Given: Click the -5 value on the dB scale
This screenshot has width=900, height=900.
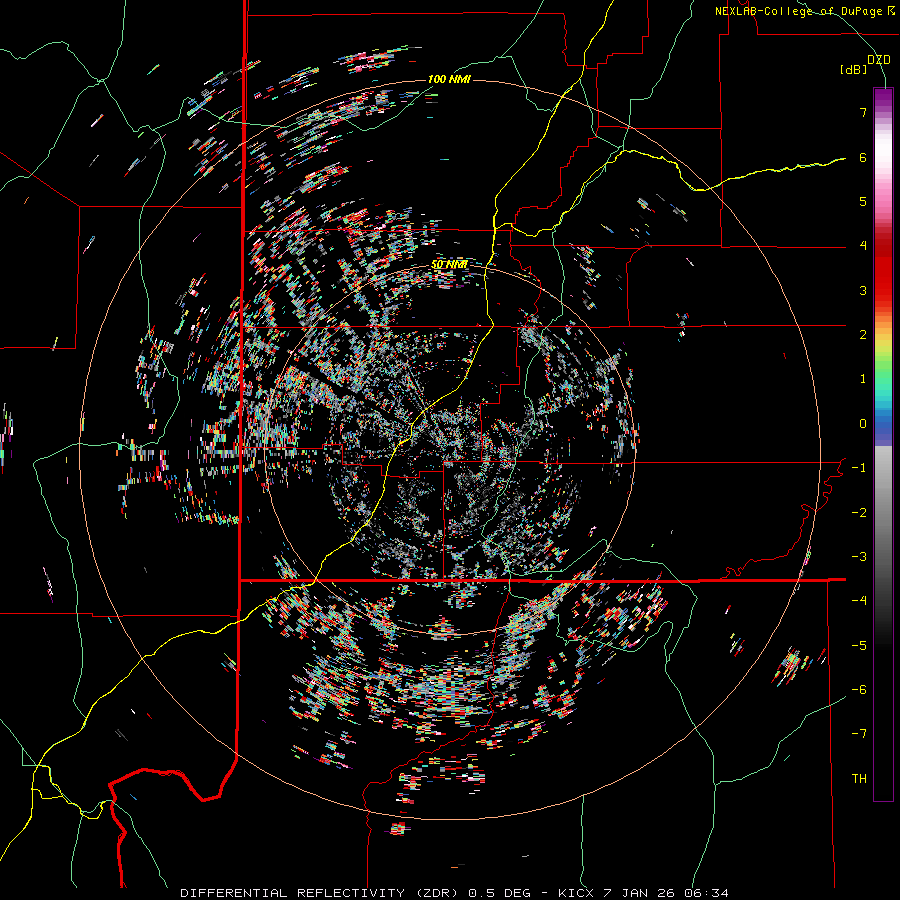Looking at the screenshot, I should (859, 646).
